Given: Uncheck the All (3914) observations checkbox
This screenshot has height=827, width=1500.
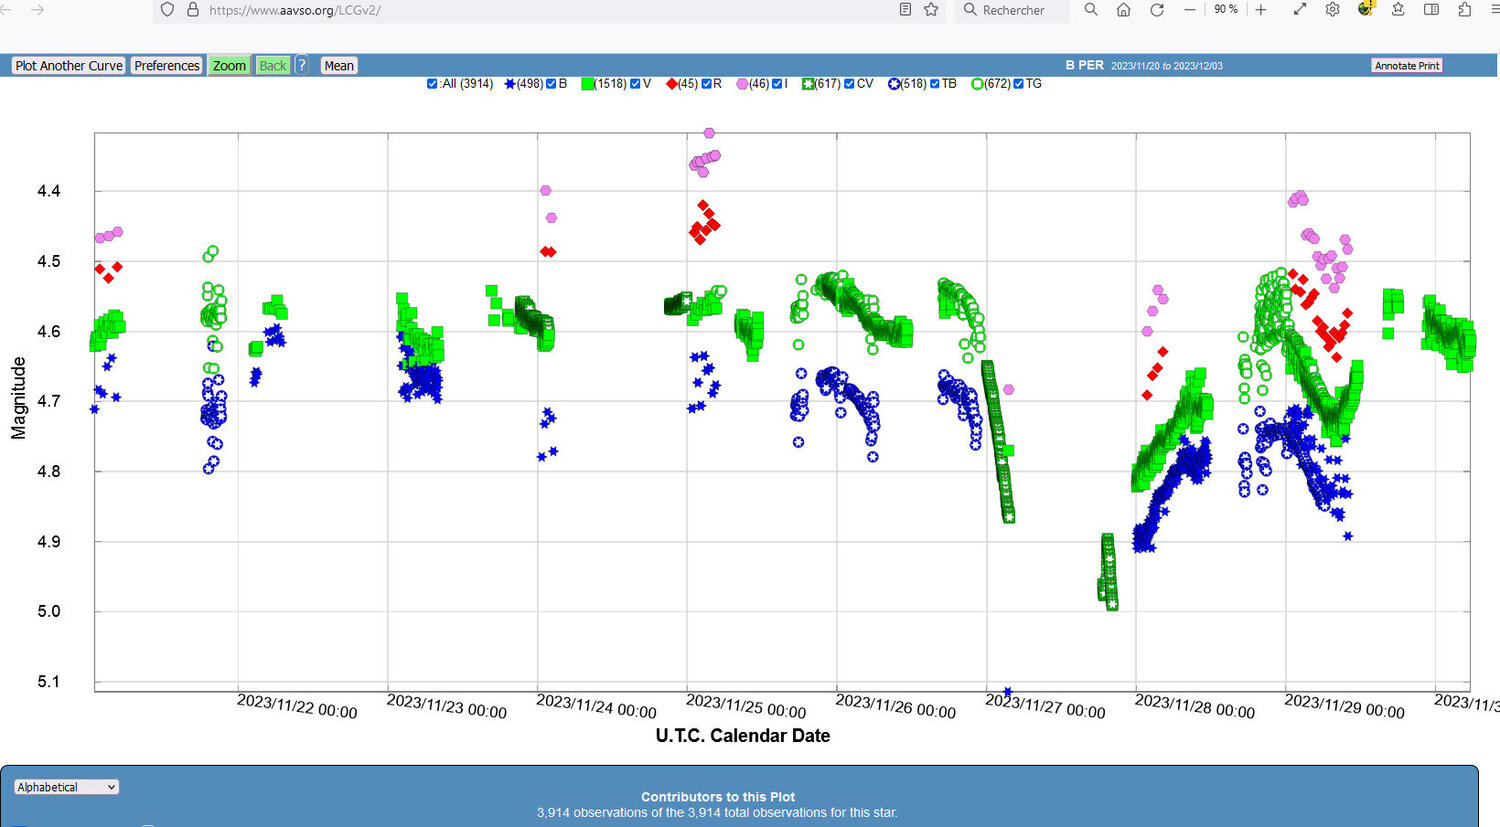Looking at the screenshot, I should tap(432, 84).
